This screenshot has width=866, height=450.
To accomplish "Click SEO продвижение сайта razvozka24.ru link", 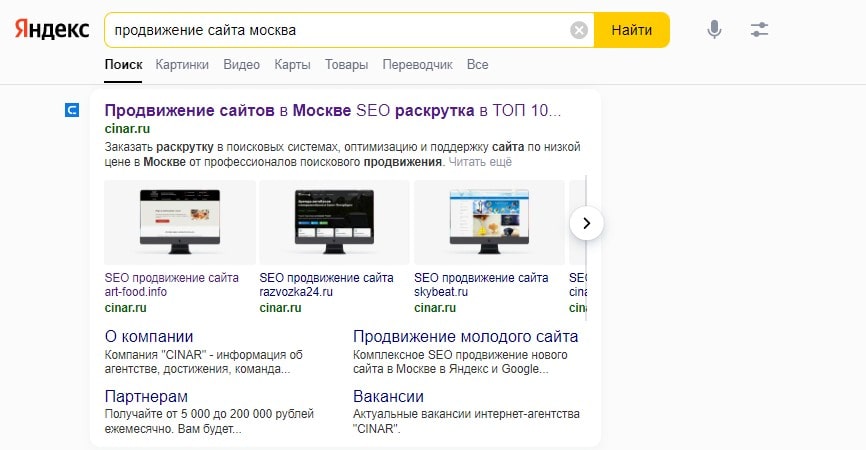I will coord(326,284).
